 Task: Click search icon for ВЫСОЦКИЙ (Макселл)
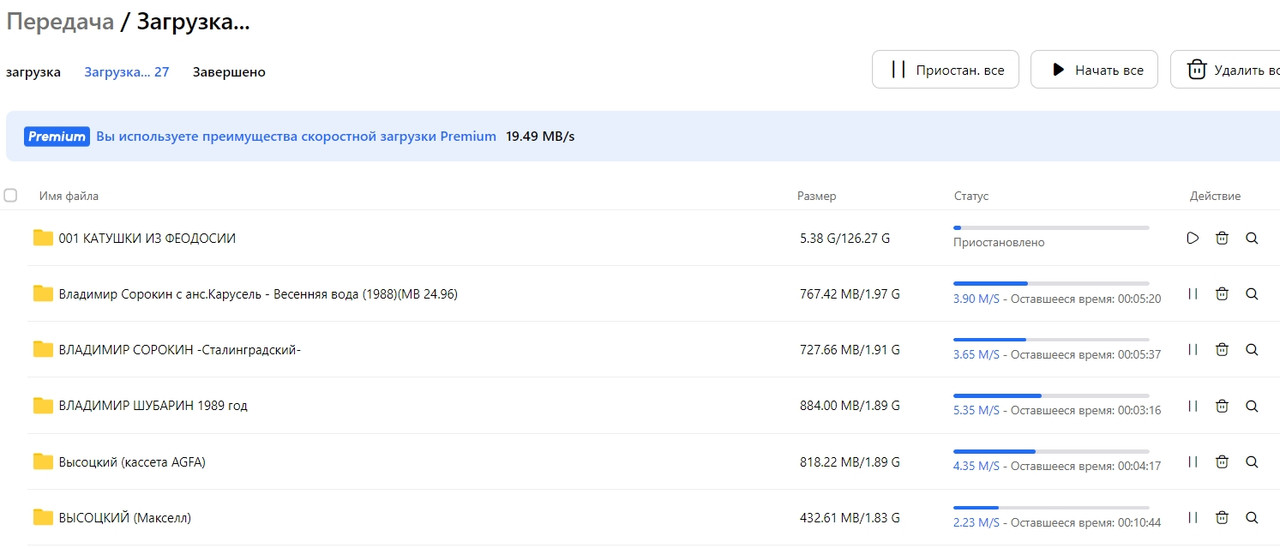[x=1252, y=518]
